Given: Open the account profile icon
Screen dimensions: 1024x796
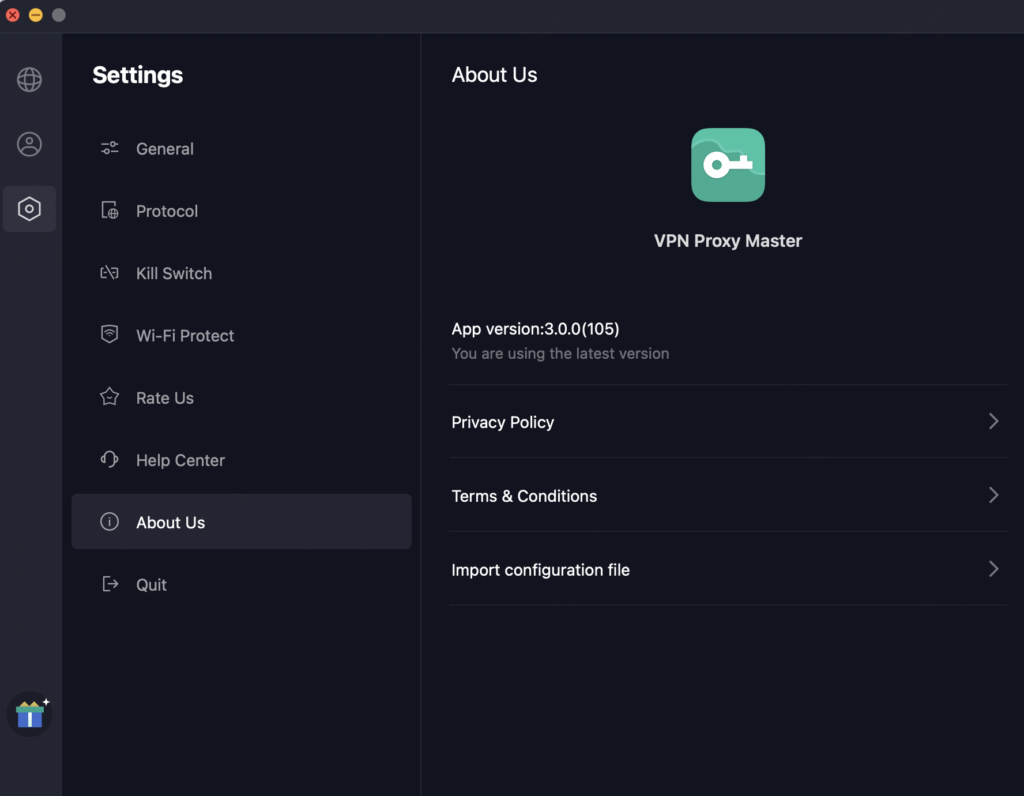Looking at the screenshot, I should click(29, 144).
